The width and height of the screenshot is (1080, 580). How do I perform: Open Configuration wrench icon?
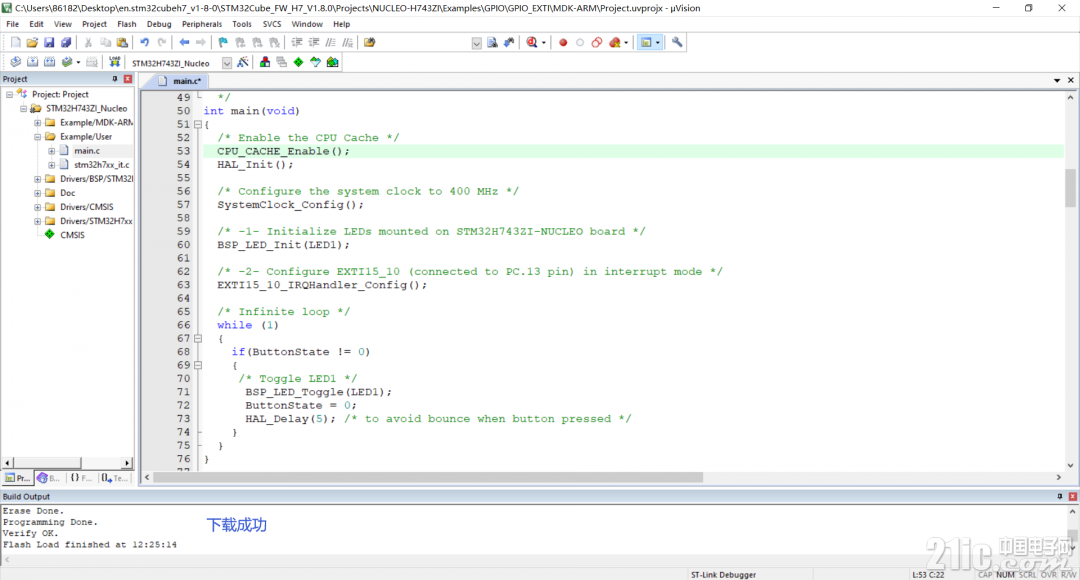pos(677,43)
